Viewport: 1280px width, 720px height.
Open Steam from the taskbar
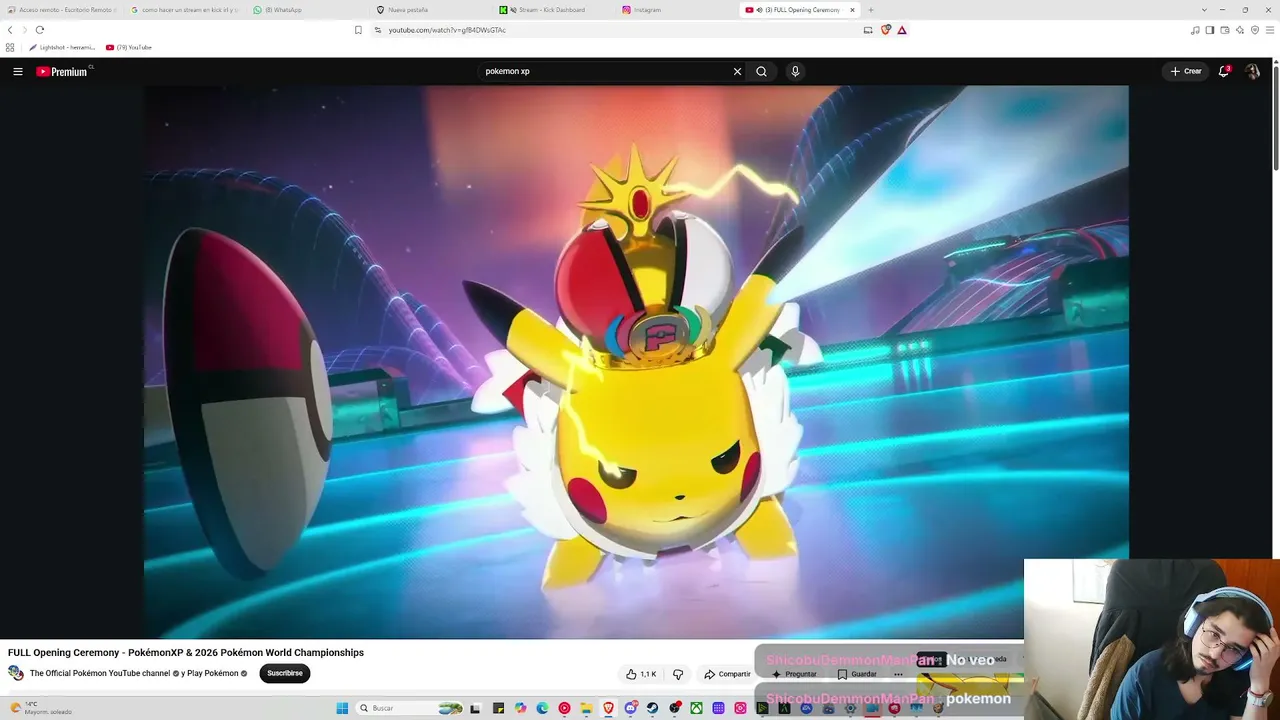[x=652, y=708]
